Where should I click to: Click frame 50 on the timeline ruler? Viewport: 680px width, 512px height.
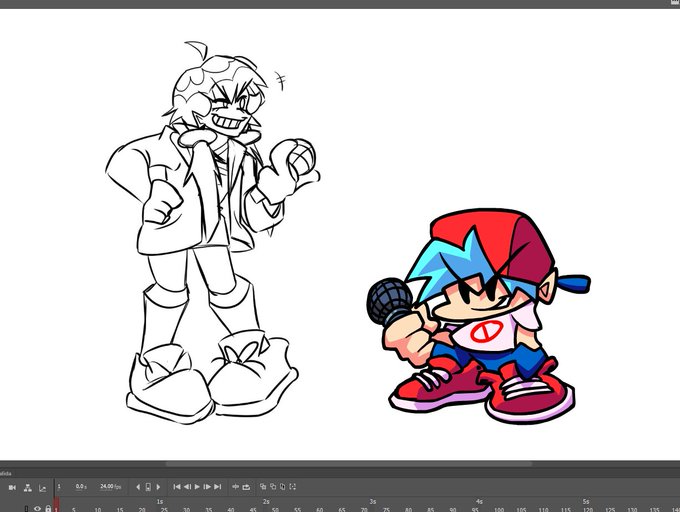(275, 509)
